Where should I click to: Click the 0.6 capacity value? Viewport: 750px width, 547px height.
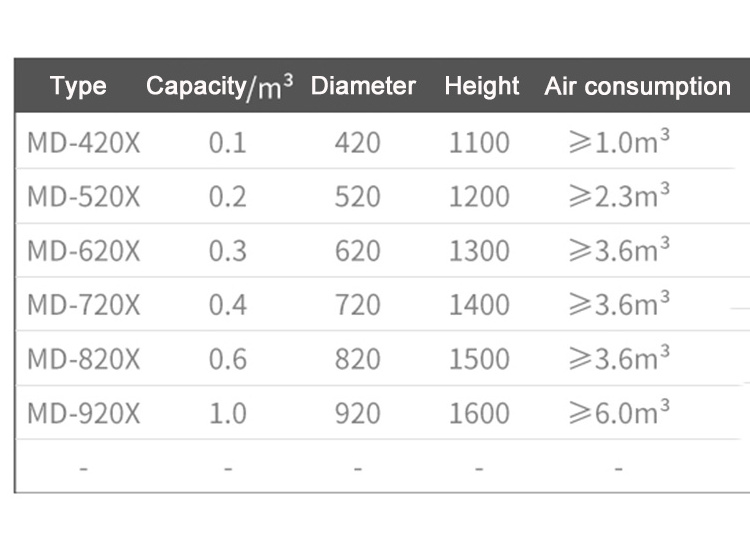pos(227,358)
